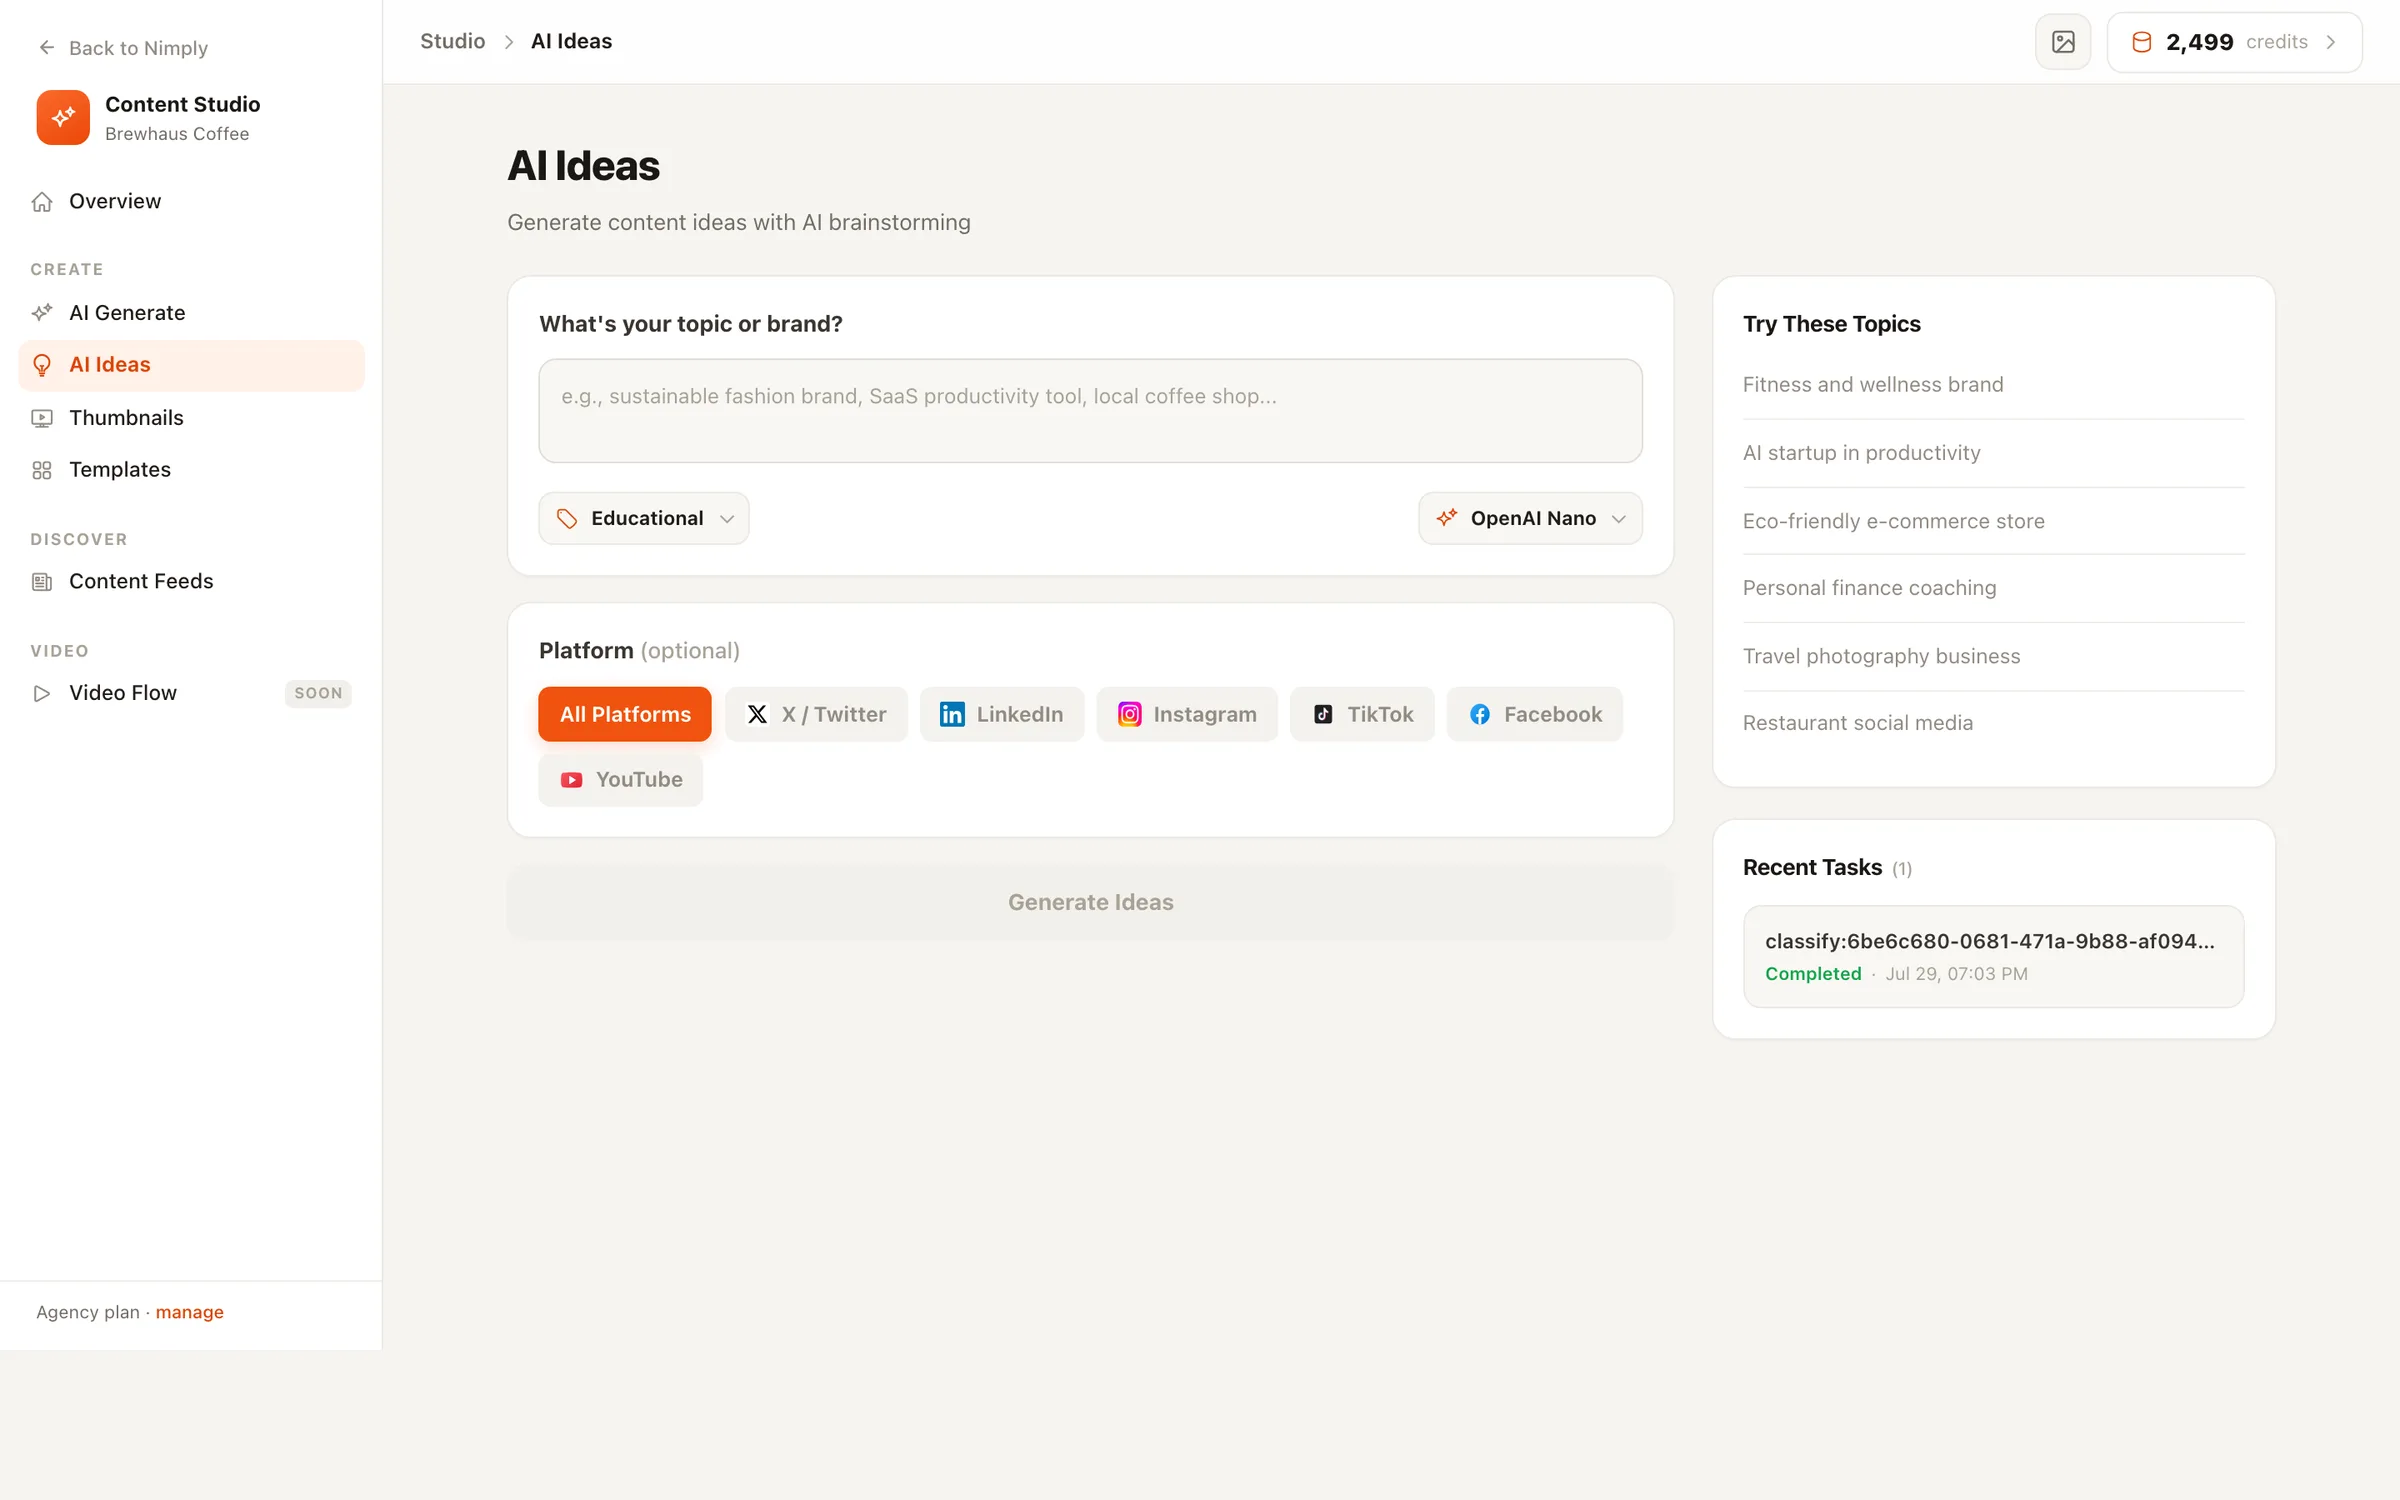Screen dimensions: 2400x1500
Task: Choose the AI startup in productivity topic
Action: pyautogui.click(x=1861, y=453)
